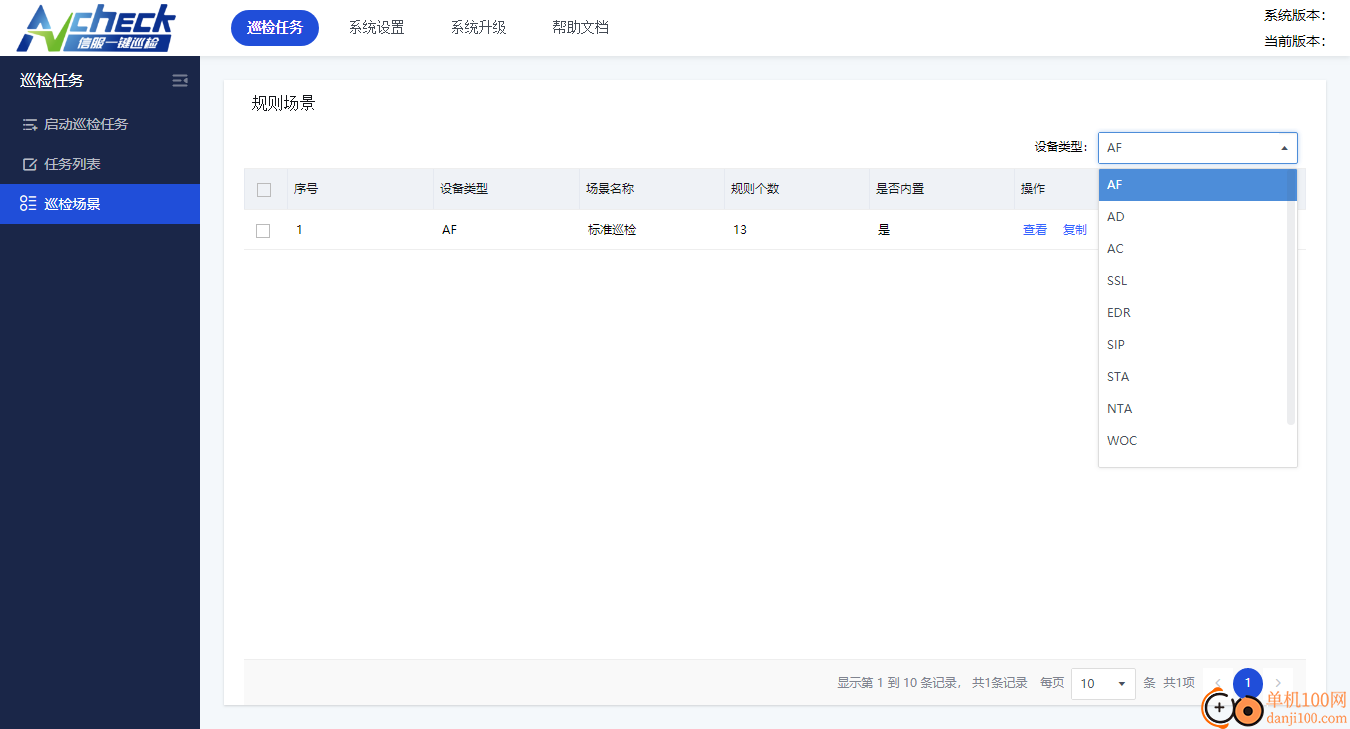The width and height of the screenshot is (1350, 729).
Task: Click the 标准巡检 scene name cell
Action: (612, 230)
